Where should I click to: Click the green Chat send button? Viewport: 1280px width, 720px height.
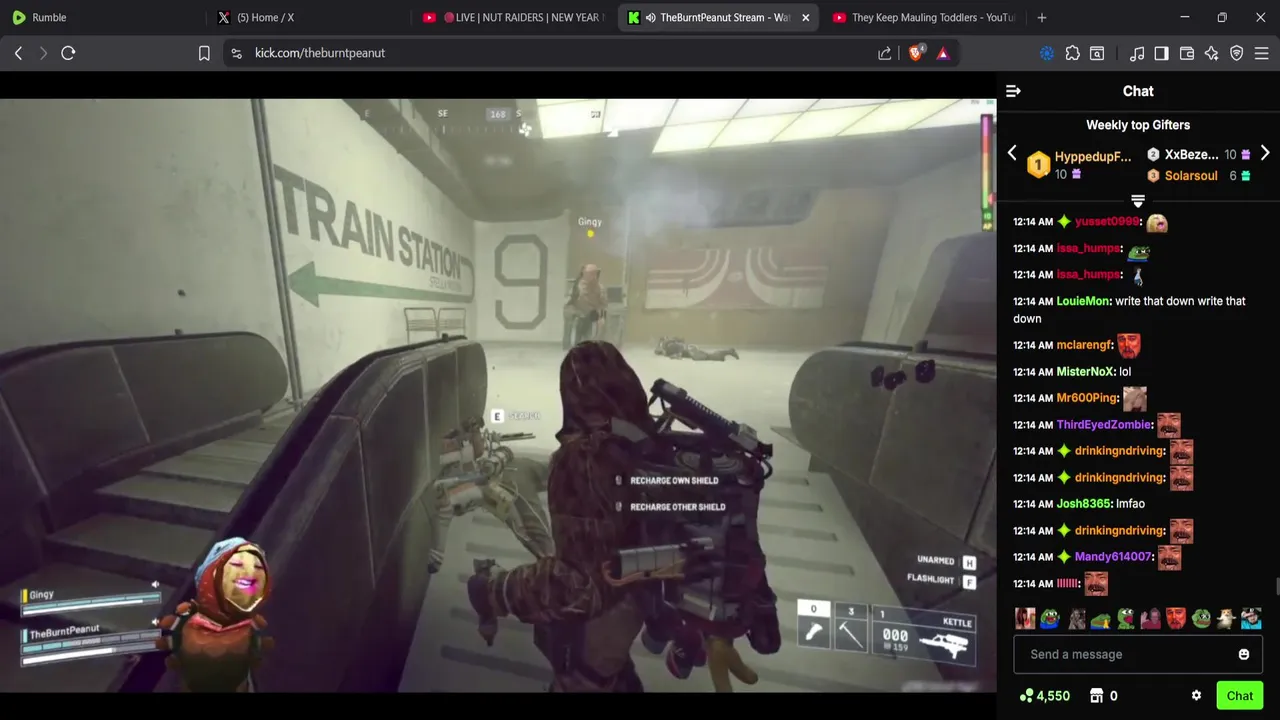1240,696
